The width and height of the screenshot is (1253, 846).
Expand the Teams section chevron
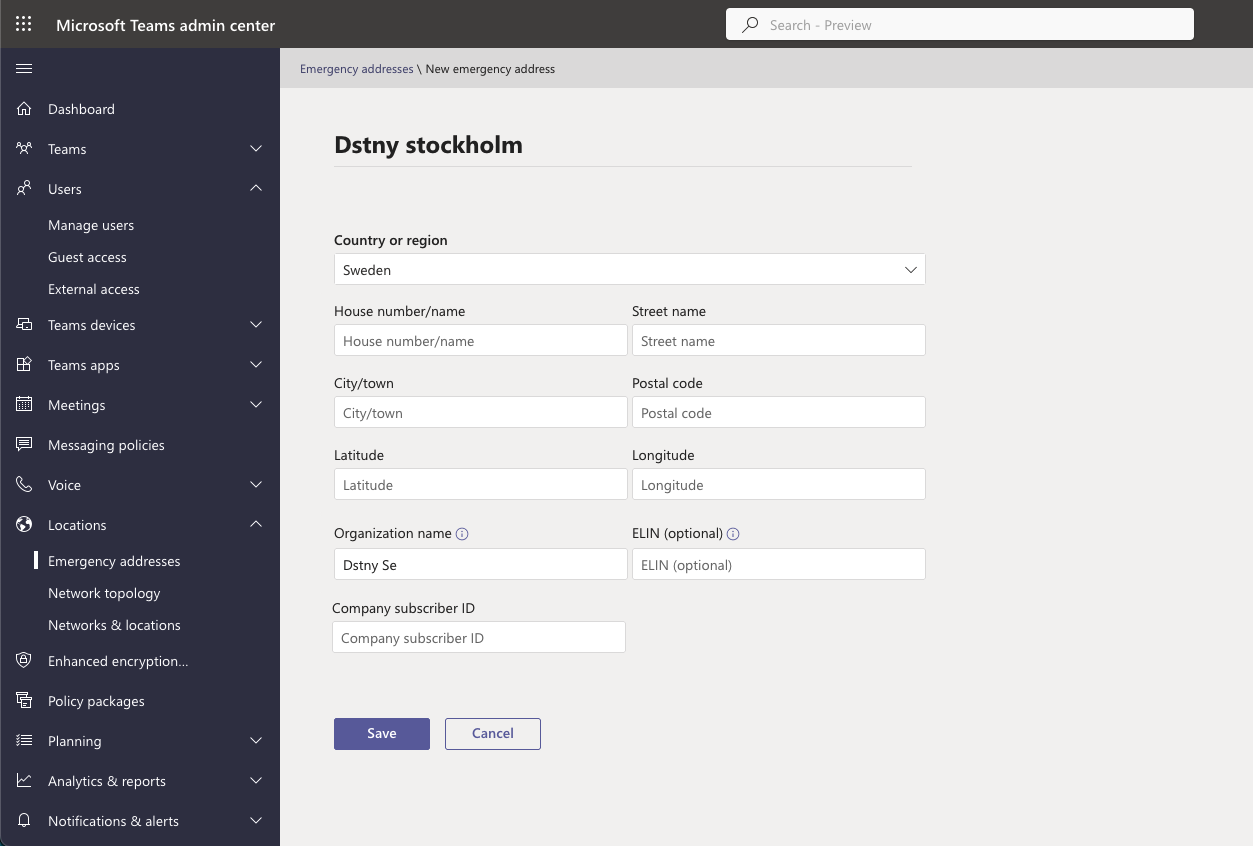tap(256, 149)
